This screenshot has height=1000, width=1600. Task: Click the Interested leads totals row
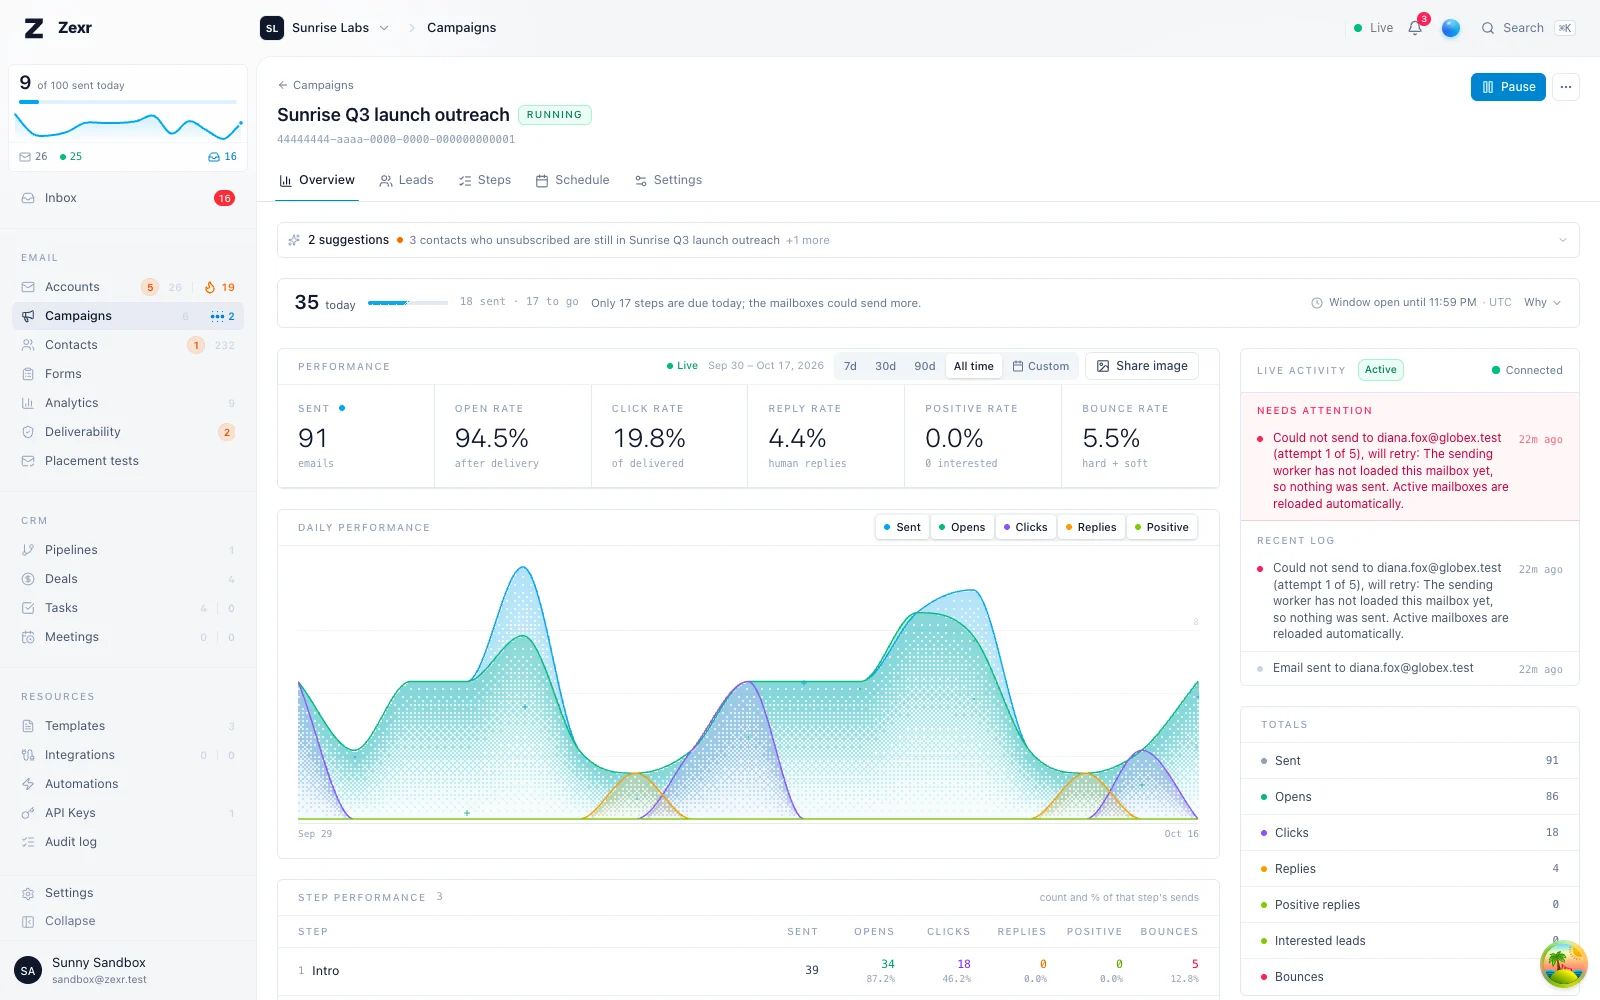[x=1410, y=941]
